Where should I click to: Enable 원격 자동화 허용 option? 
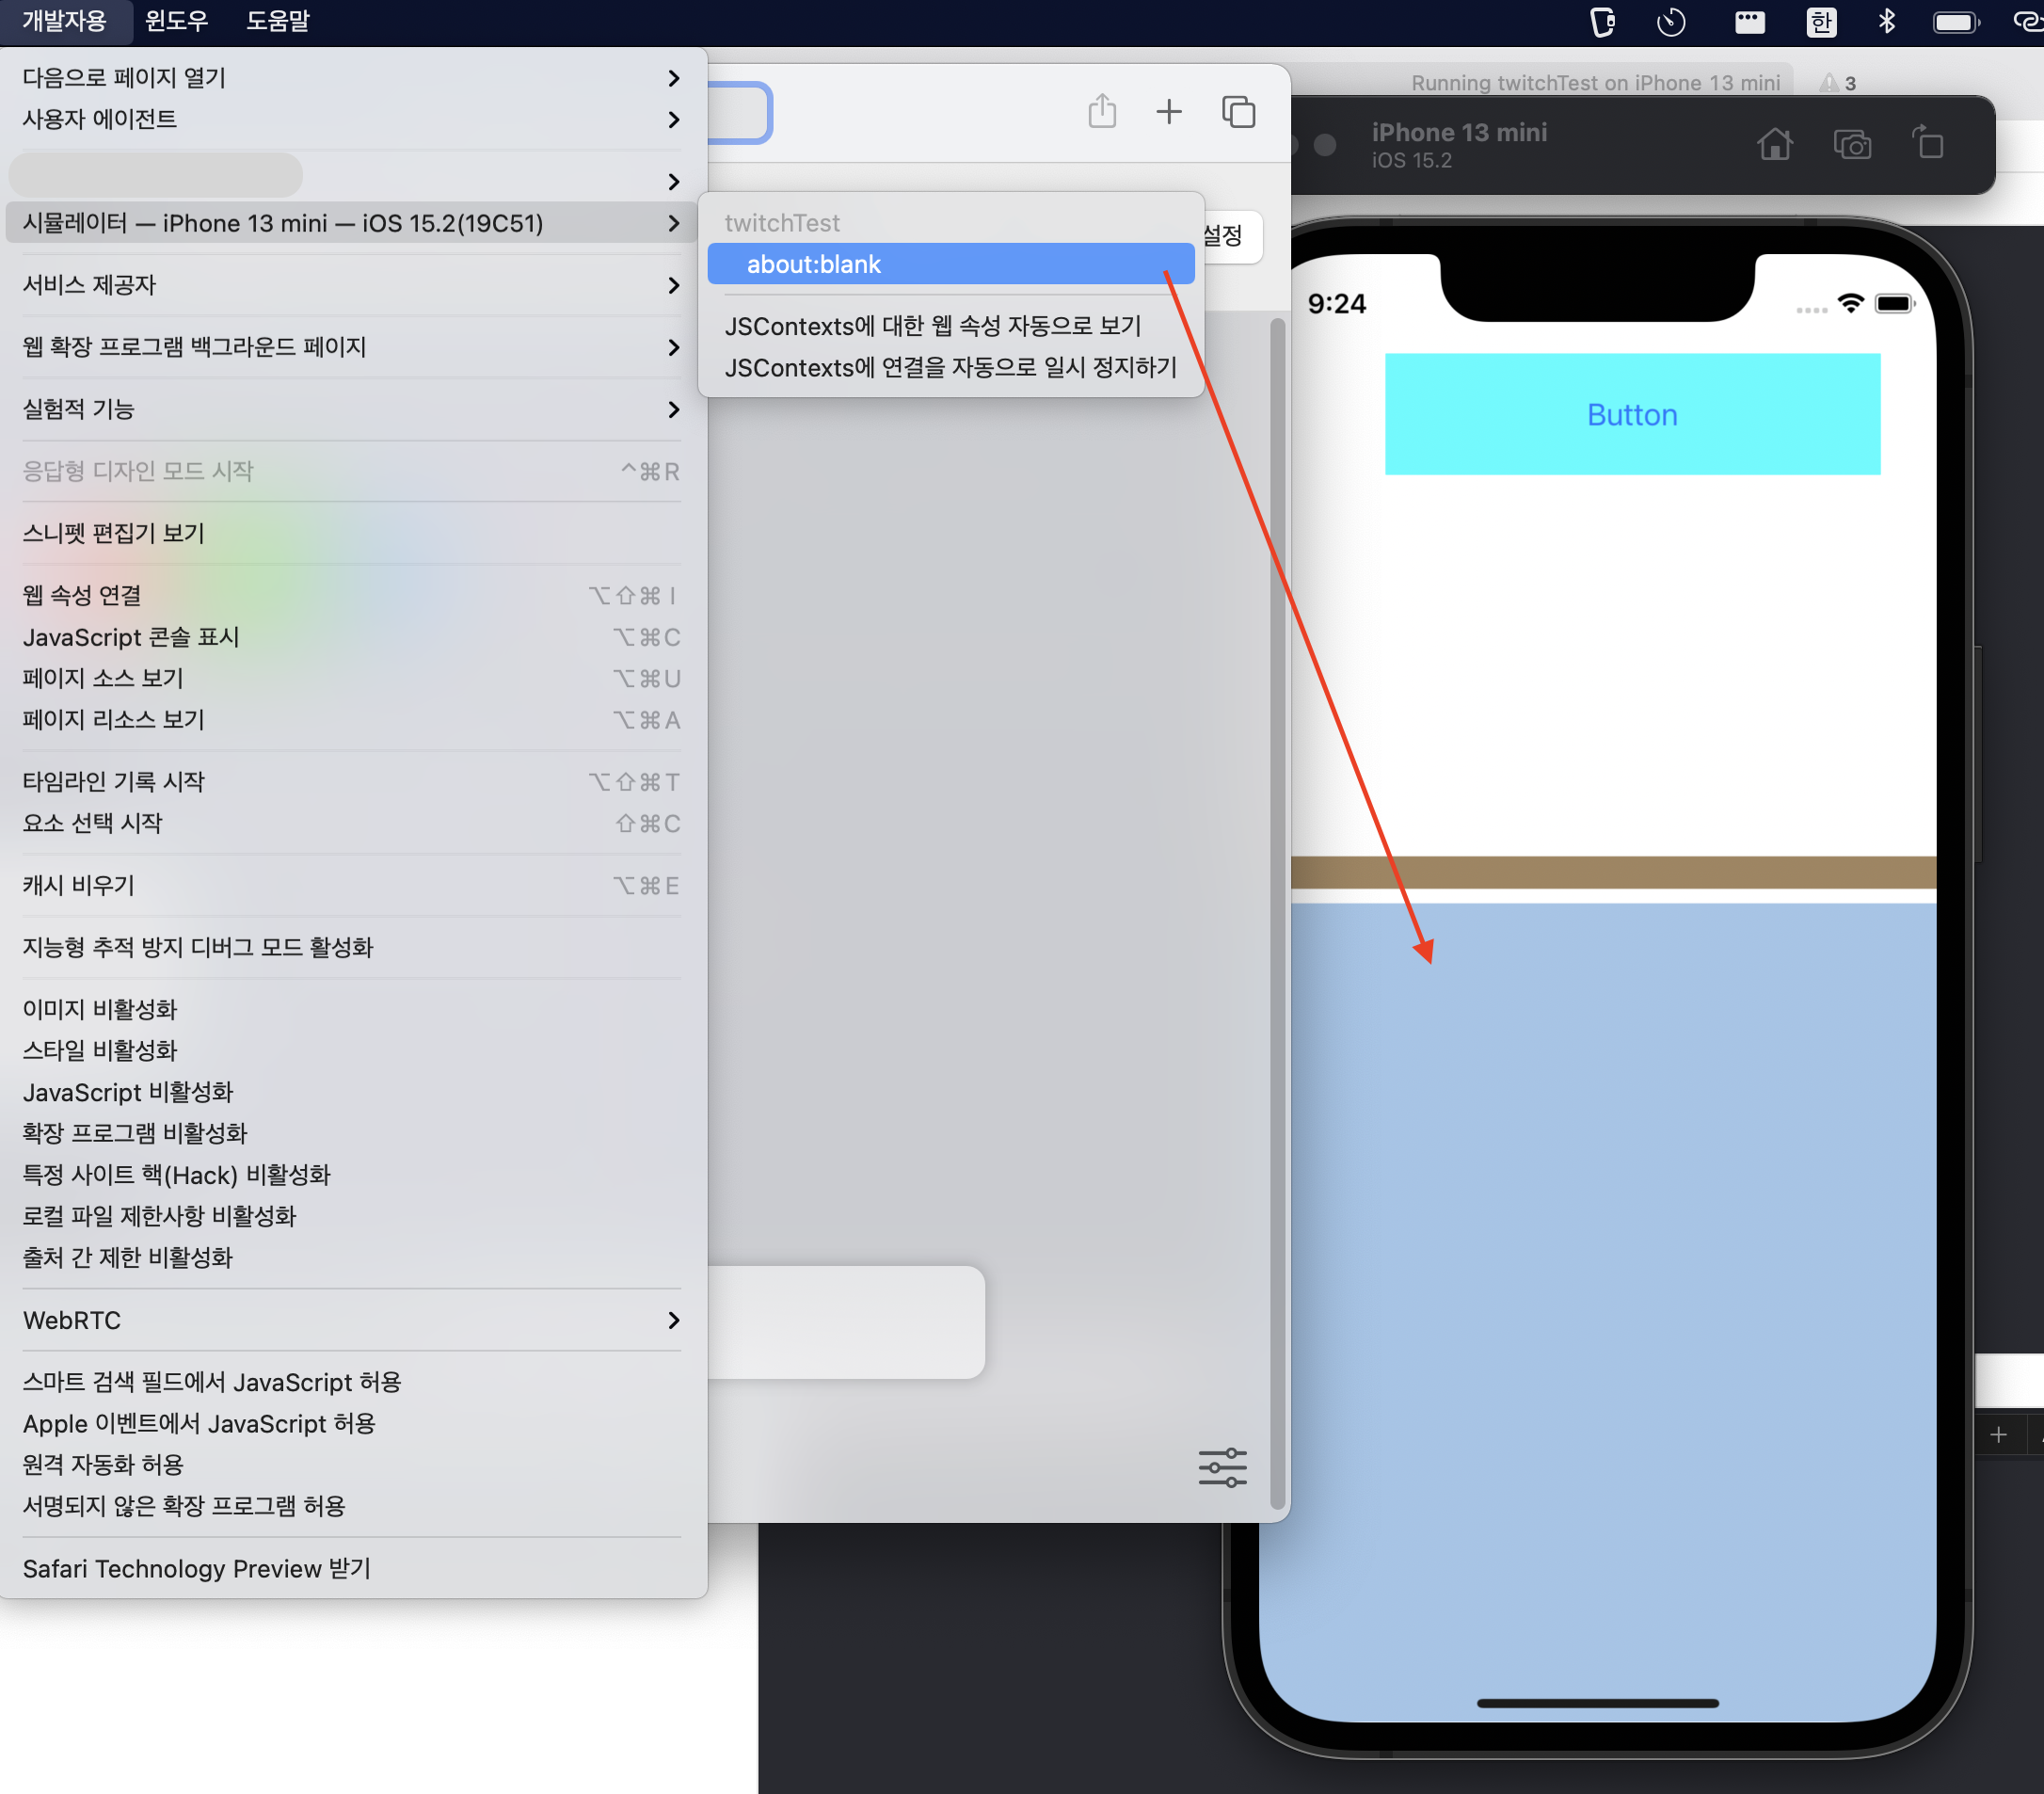[x=103, y=1464]
